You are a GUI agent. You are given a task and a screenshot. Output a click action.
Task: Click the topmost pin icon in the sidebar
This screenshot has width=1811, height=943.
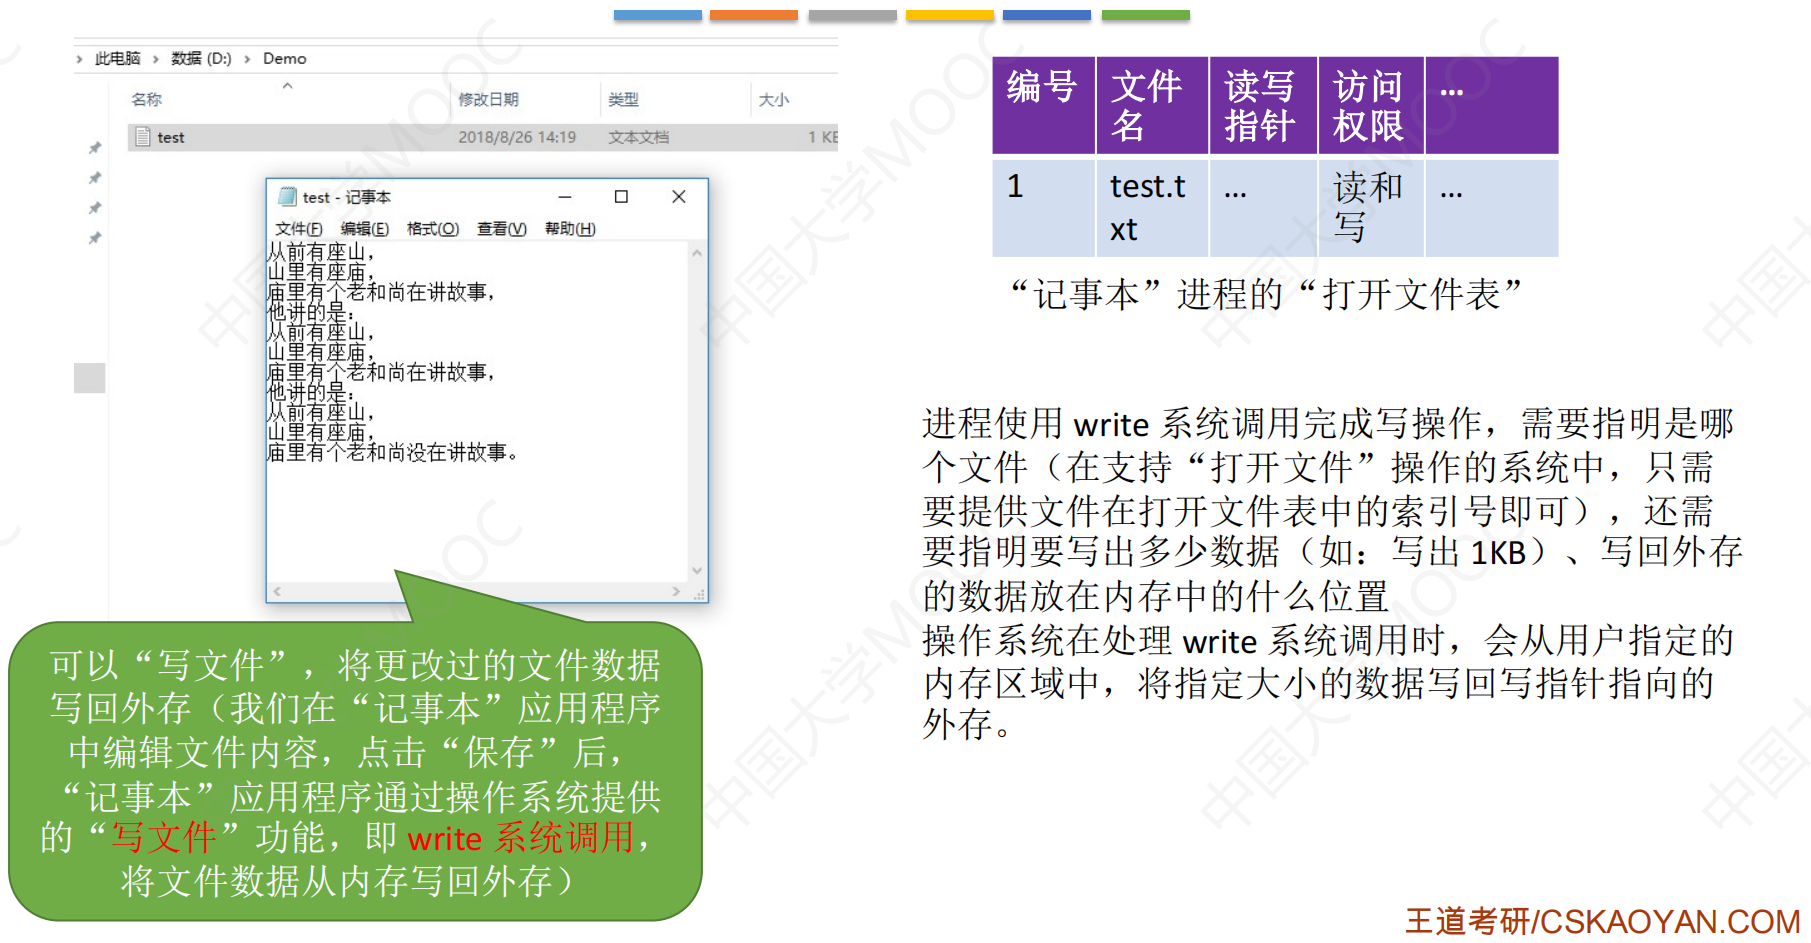pyautogui.click(x=95, y=148)
